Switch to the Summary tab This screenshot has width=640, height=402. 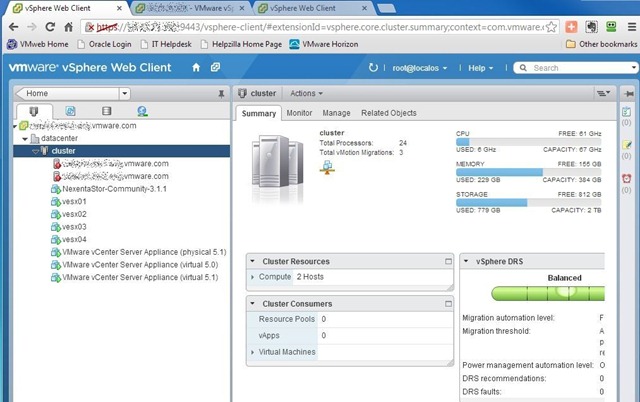(258, 113)
